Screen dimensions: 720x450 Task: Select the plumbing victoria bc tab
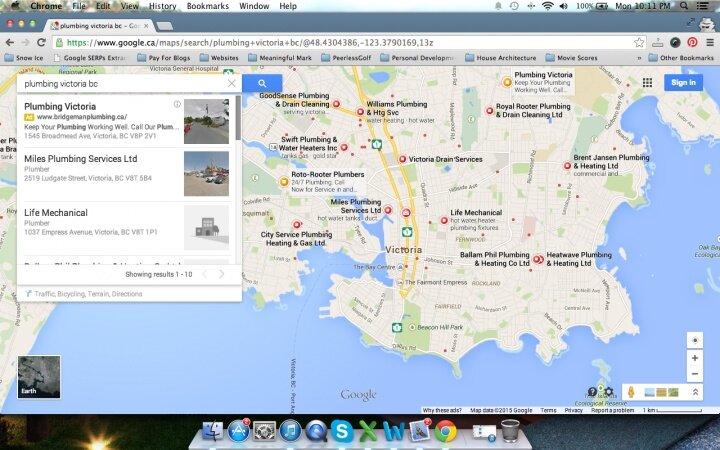[x=100, y=26]
